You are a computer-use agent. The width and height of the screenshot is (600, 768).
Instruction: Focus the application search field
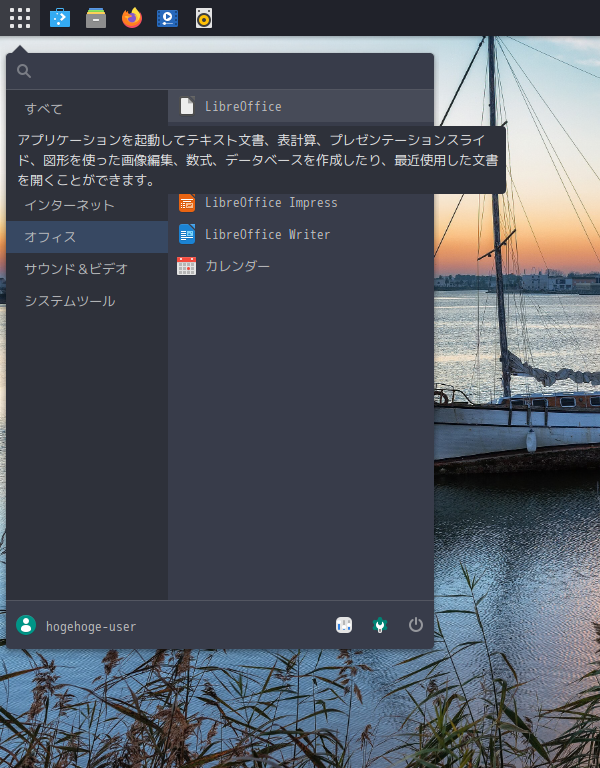(x=220, y=71)
